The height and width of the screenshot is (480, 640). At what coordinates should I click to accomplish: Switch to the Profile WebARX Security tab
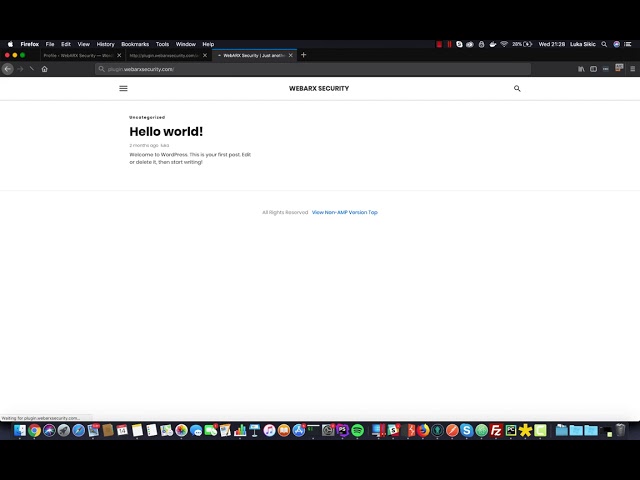[x=78, y=56]
